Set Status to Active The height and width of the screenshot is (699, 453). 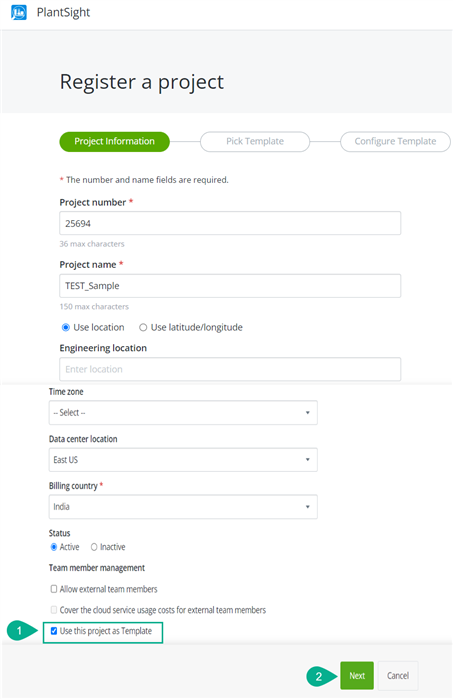[x=54, y=547]
